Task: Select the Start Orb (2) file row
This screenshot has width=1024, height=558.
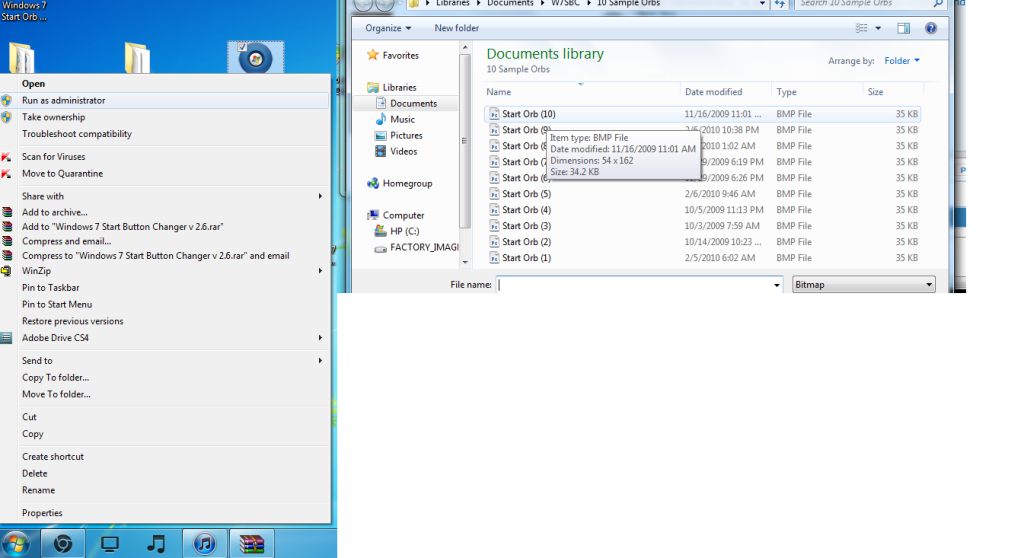Action: (703, 242)
